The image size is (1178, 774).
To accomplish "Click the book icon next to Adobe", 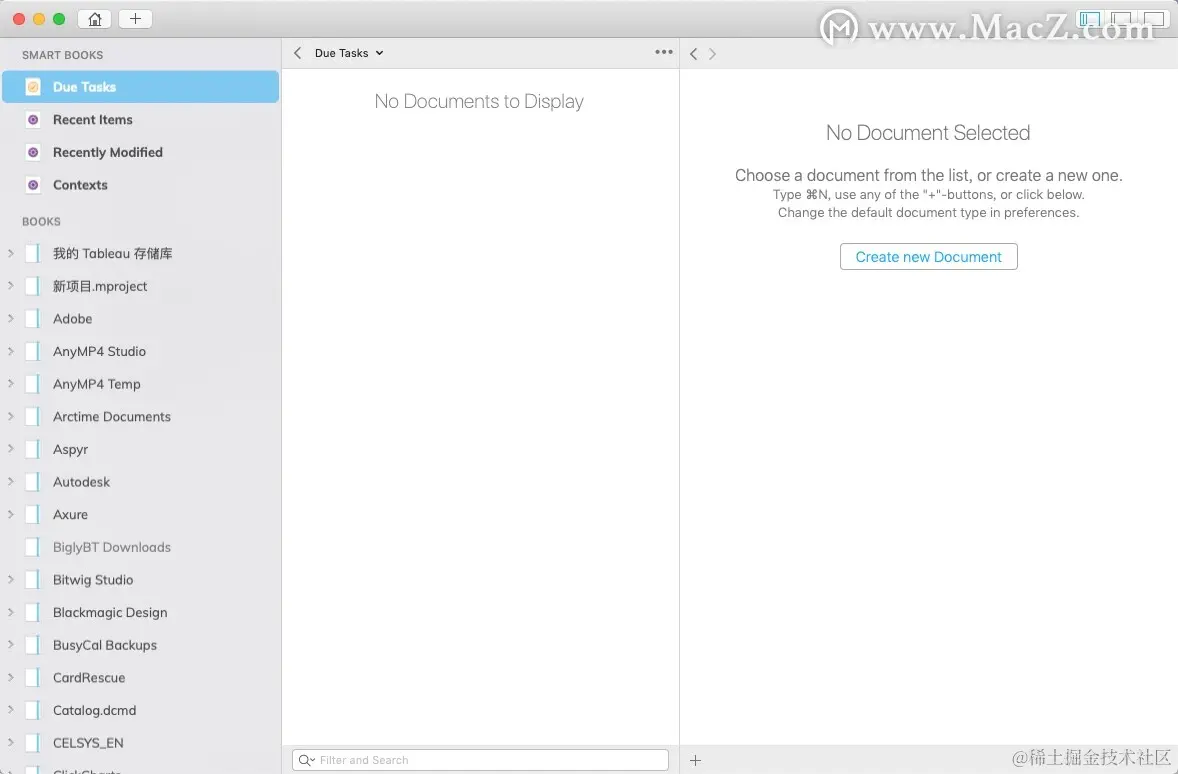I will click(x=32, y=319).
